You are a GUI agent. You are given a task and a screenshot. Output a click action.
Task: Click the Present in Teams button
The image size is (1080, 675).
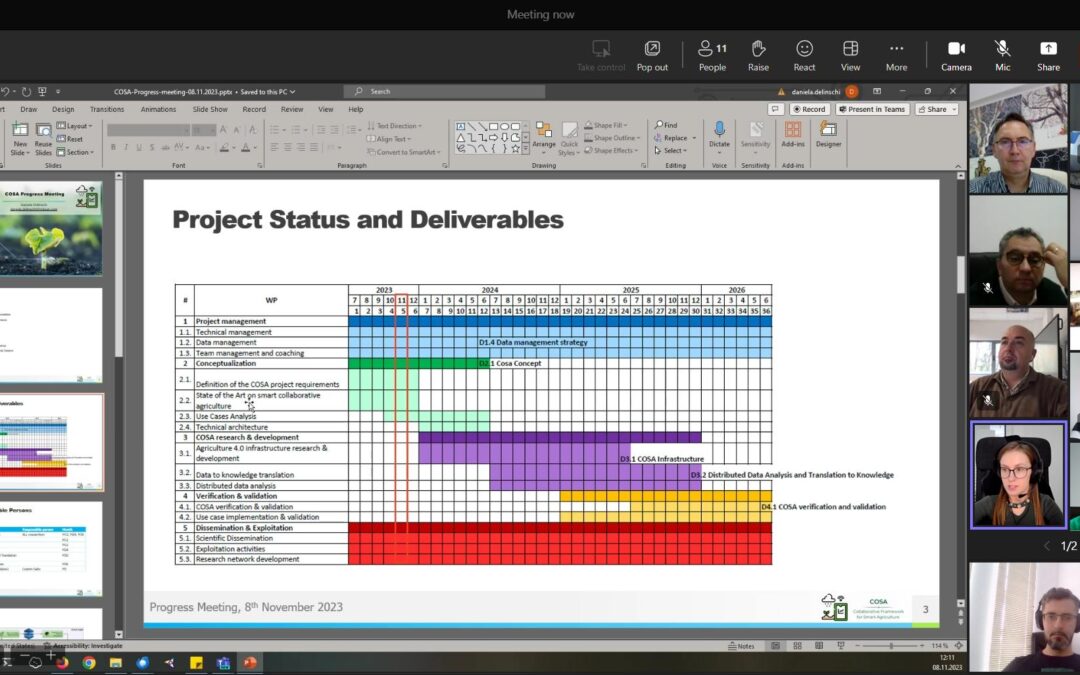pyautogui.click(x=872, y=109)
